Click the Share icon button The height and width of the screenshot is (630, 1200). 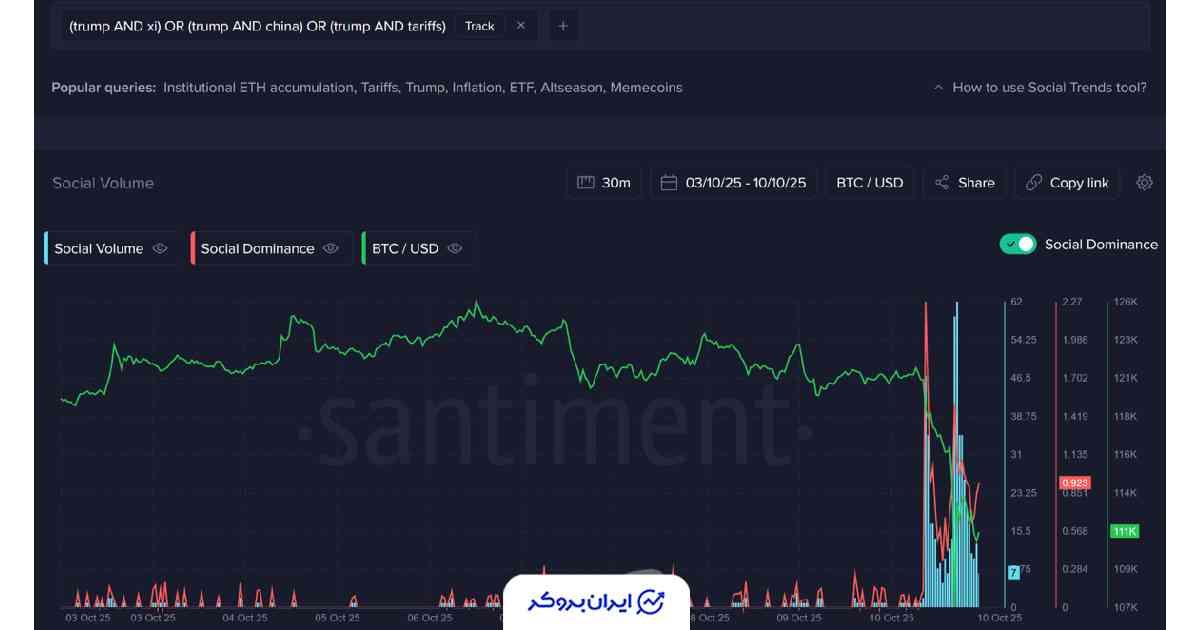pos(942,183)
